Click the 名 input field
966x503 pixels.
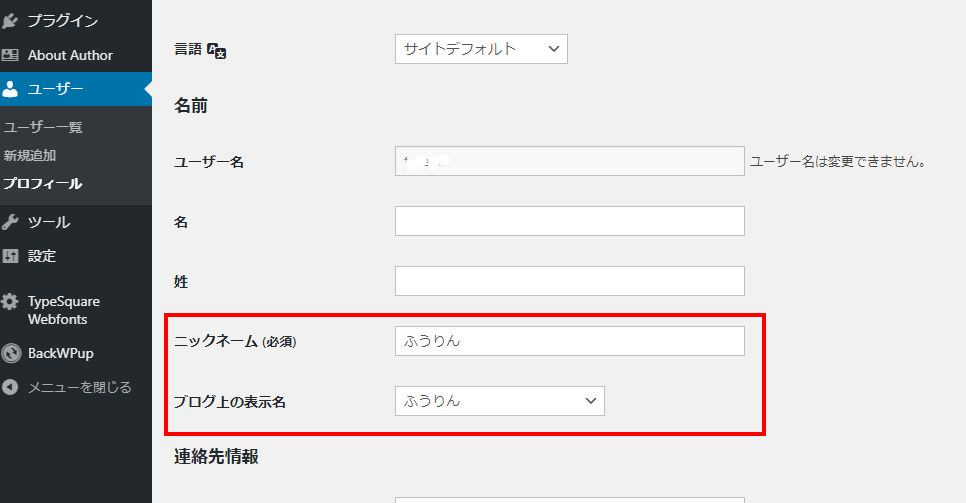(x=570, y=221)
